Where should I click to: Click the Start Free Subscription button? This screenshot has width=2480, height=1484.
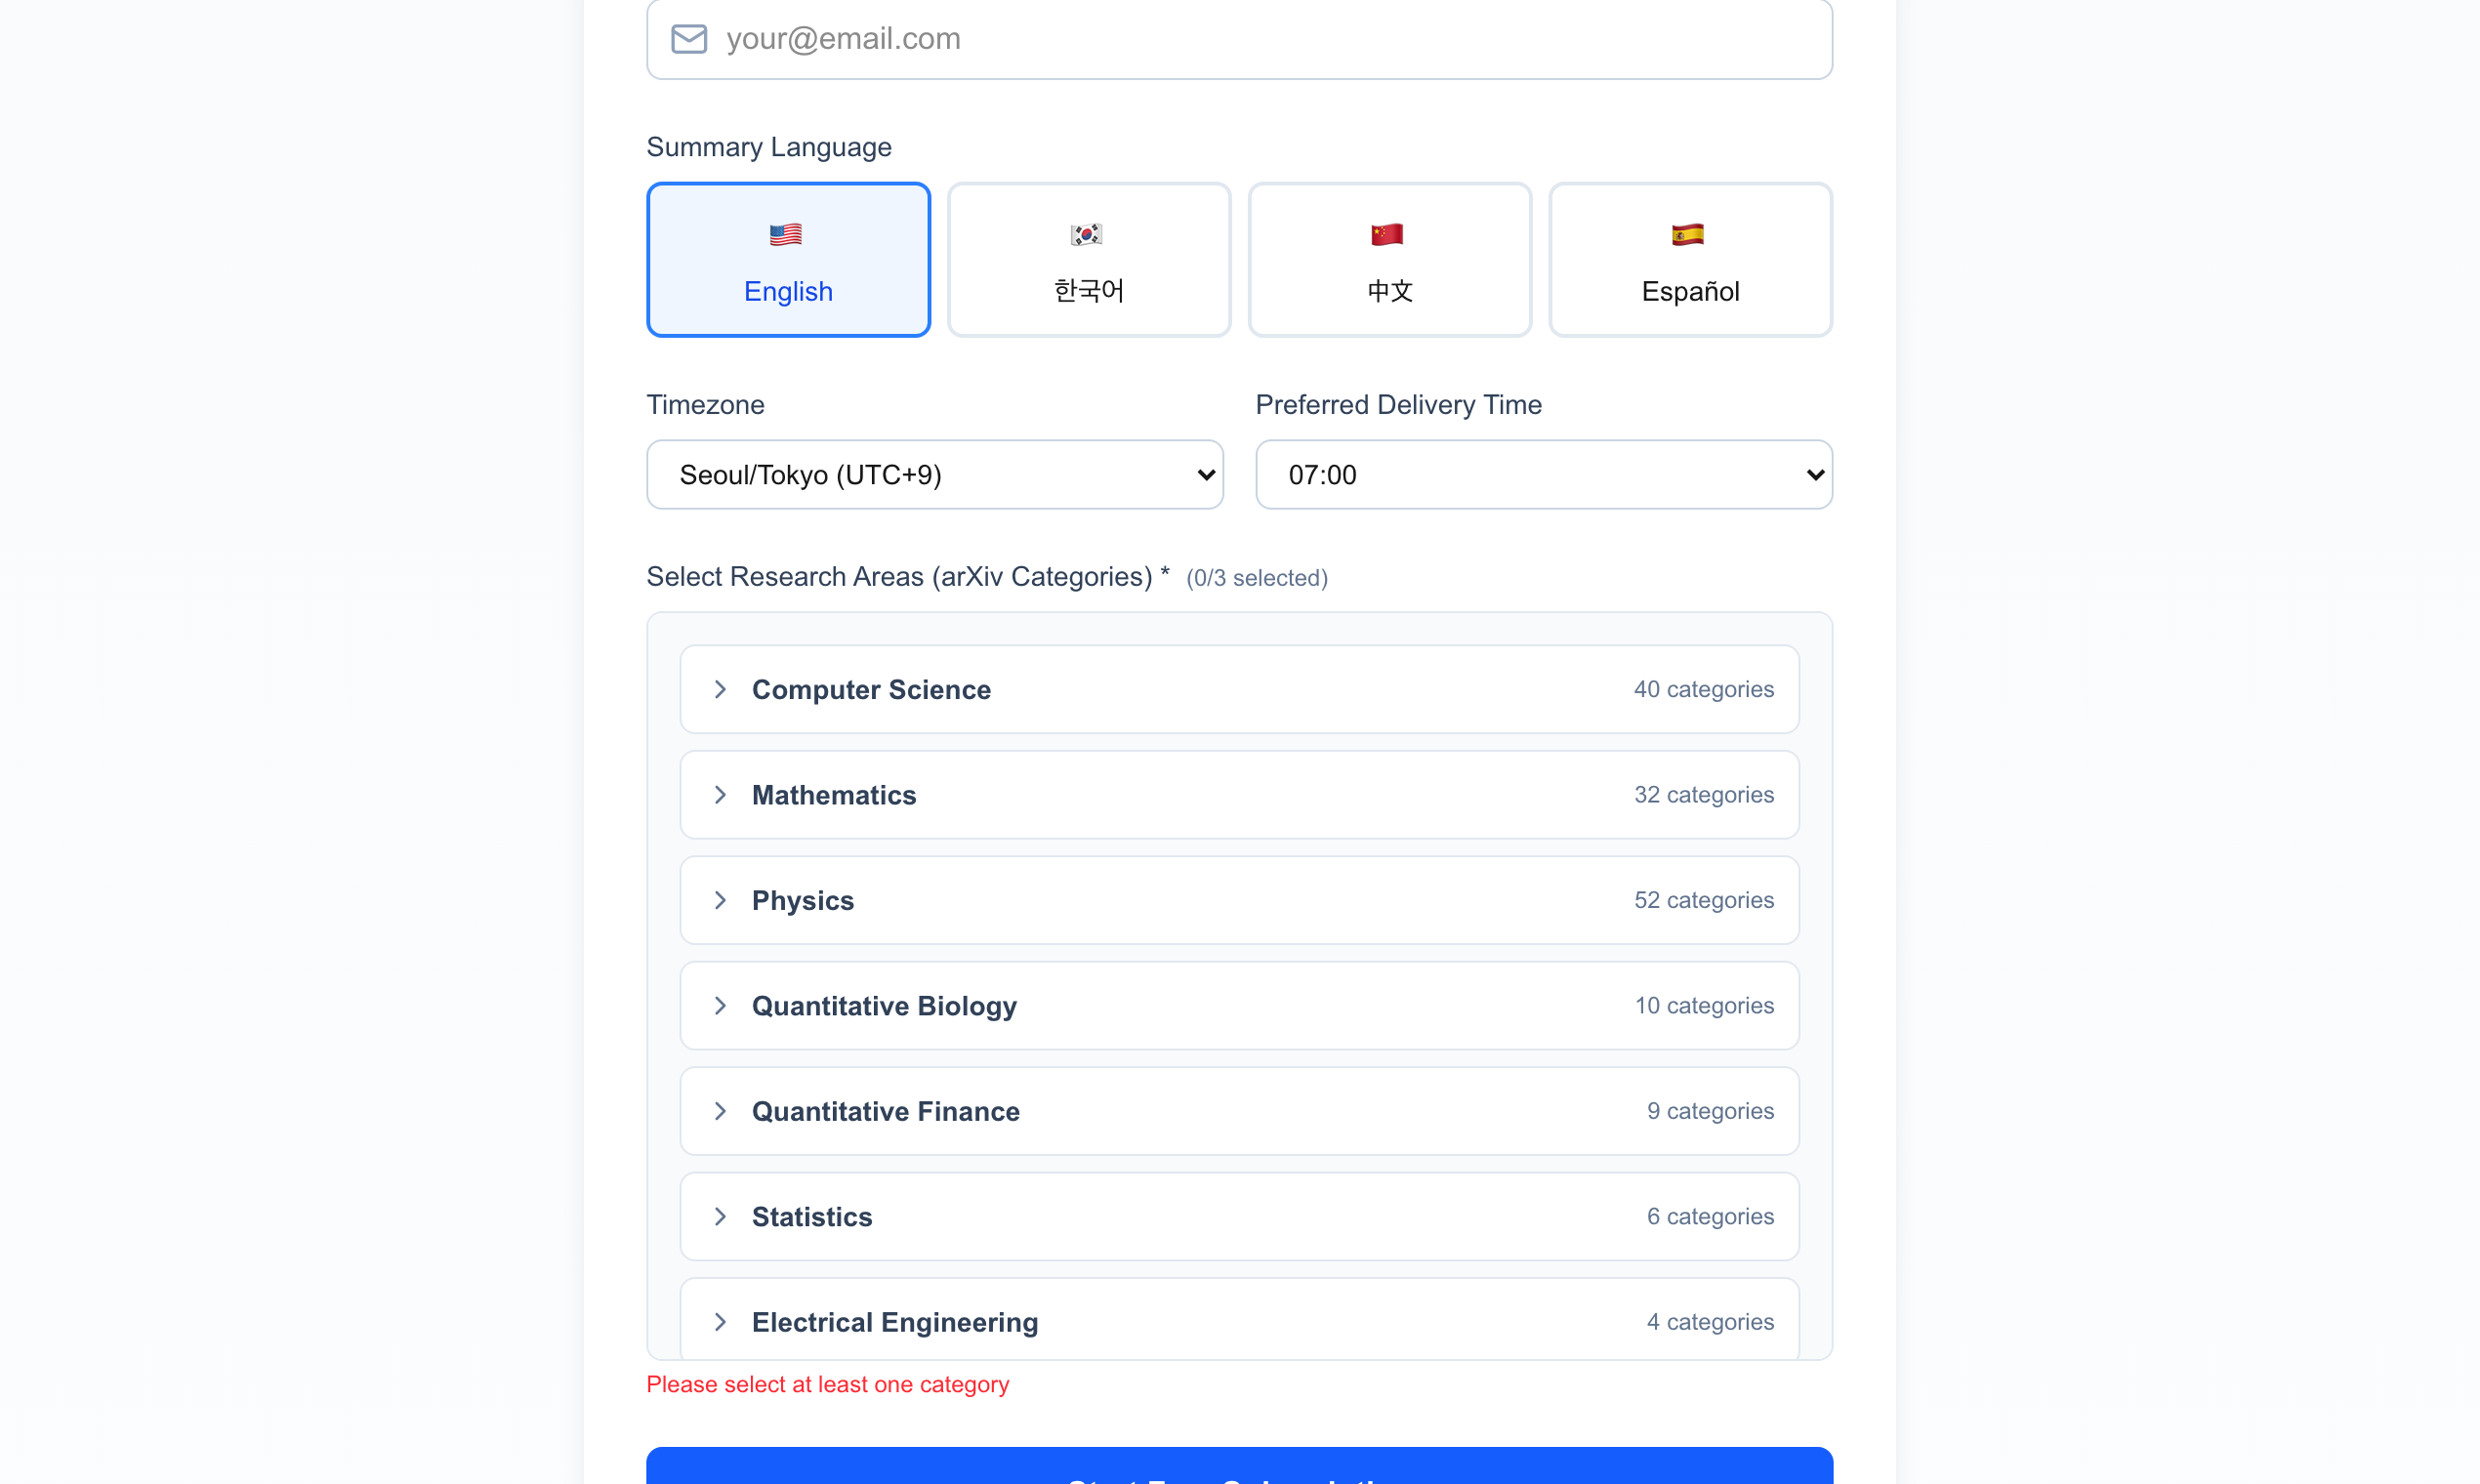[x=1239, y=1470]
